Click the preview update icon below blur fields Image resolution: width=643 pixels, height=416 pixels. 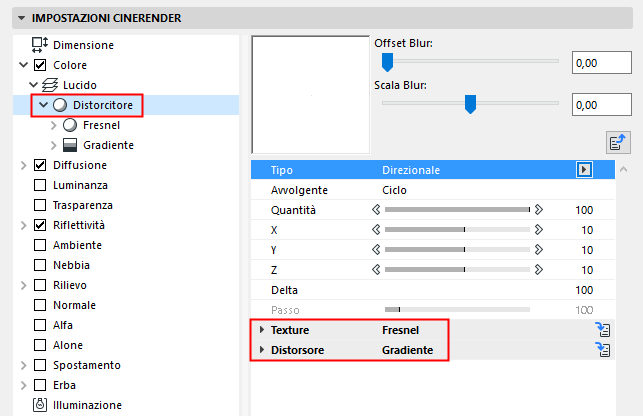click(x=617, y=142)
